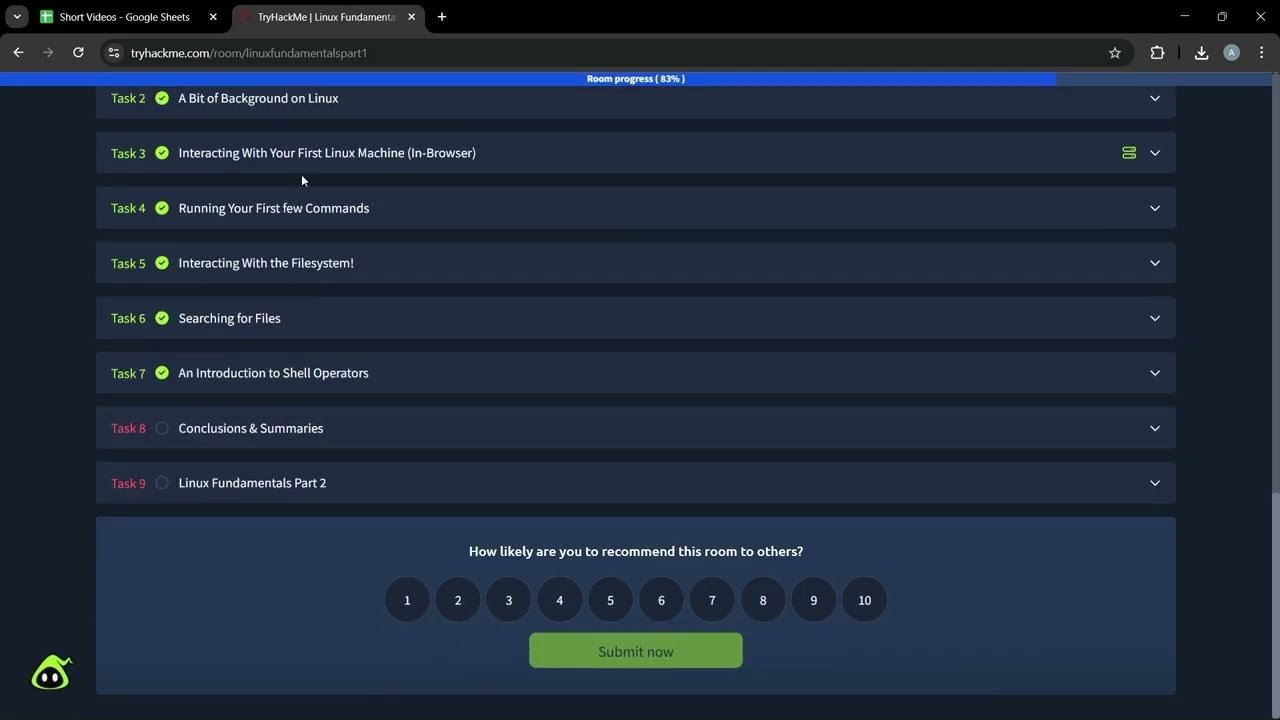Expand Task 4 with its chevron
1280x720 pixels.
coord(1155,208)
